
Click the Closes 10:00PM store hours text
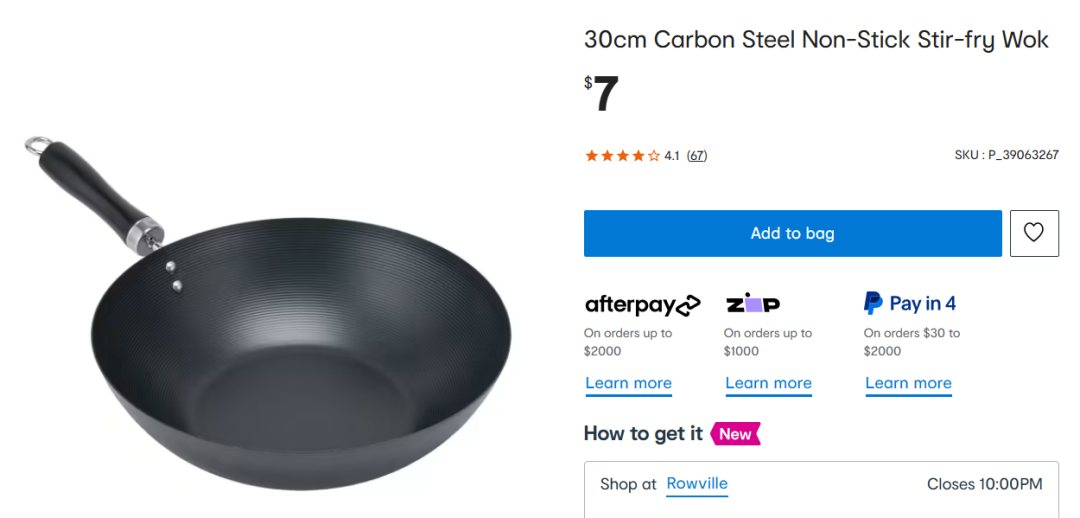[984, 484]
